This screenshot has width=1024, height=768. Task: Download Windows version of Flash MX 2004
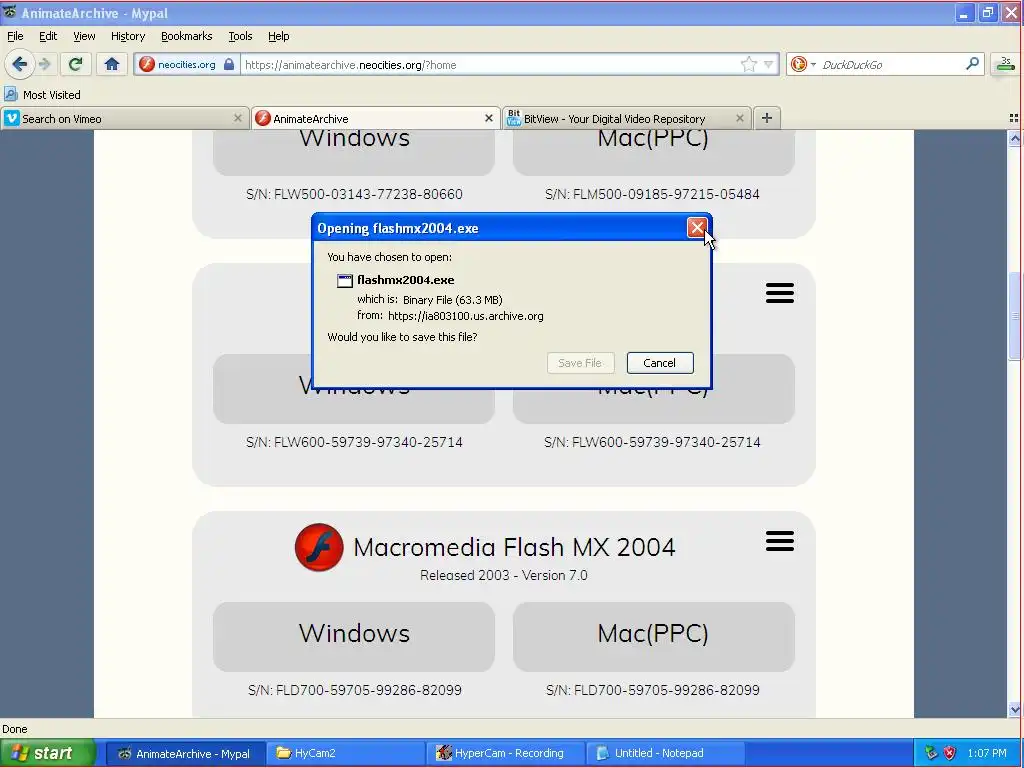click(354, 636)
